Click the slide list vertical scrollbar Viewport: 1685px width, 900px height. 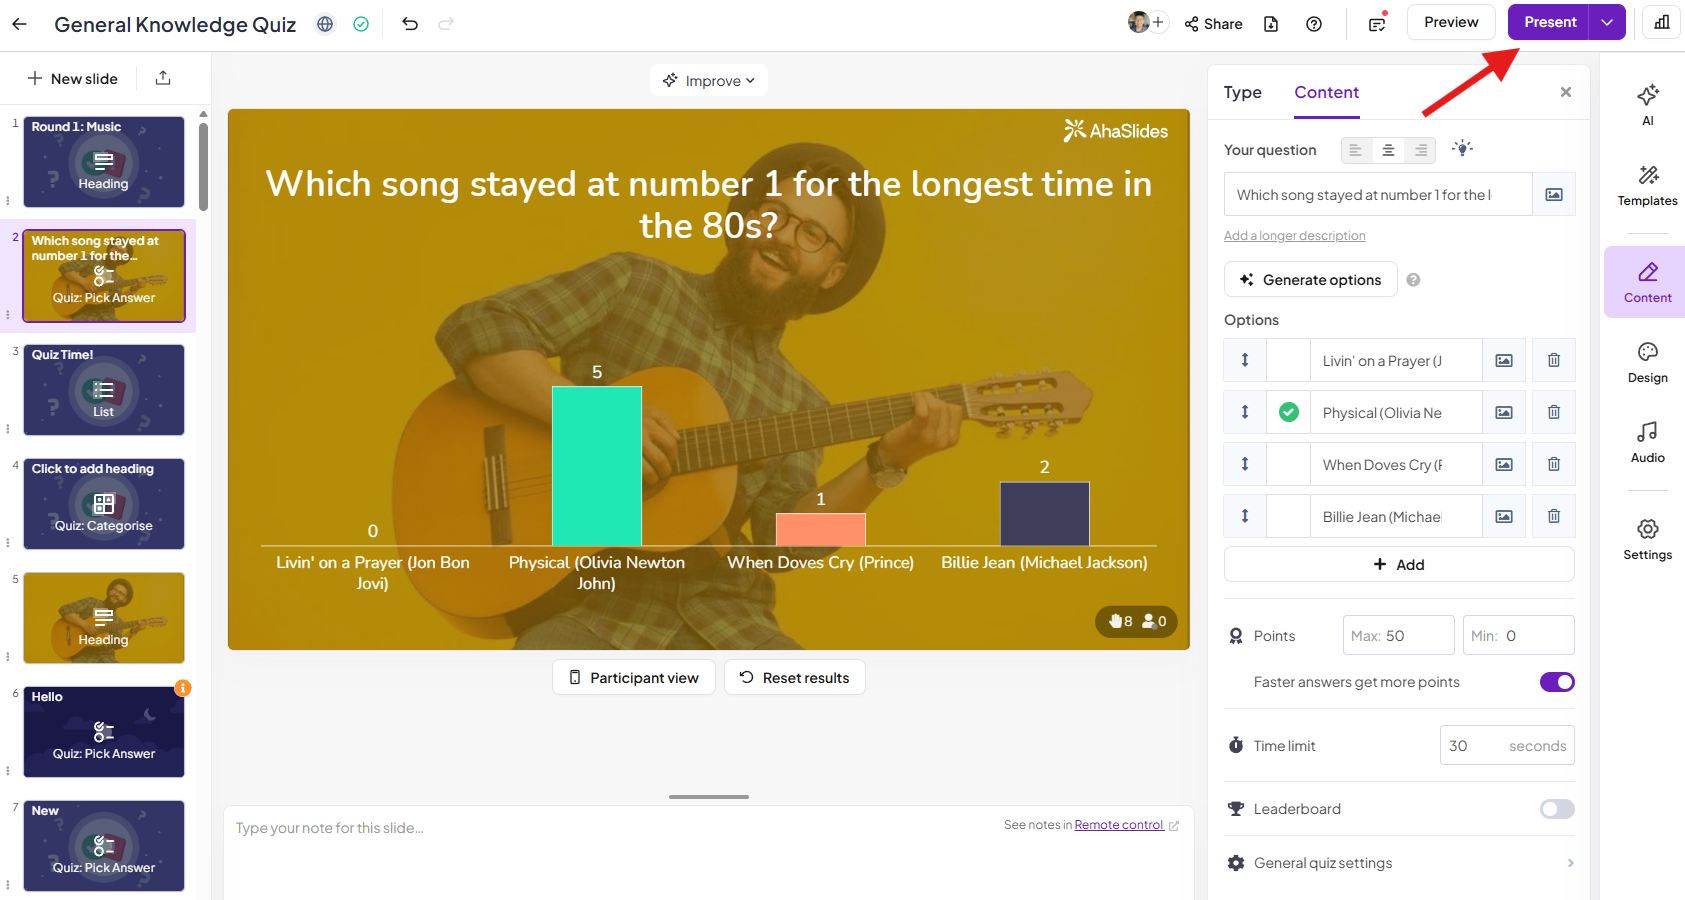203,166
